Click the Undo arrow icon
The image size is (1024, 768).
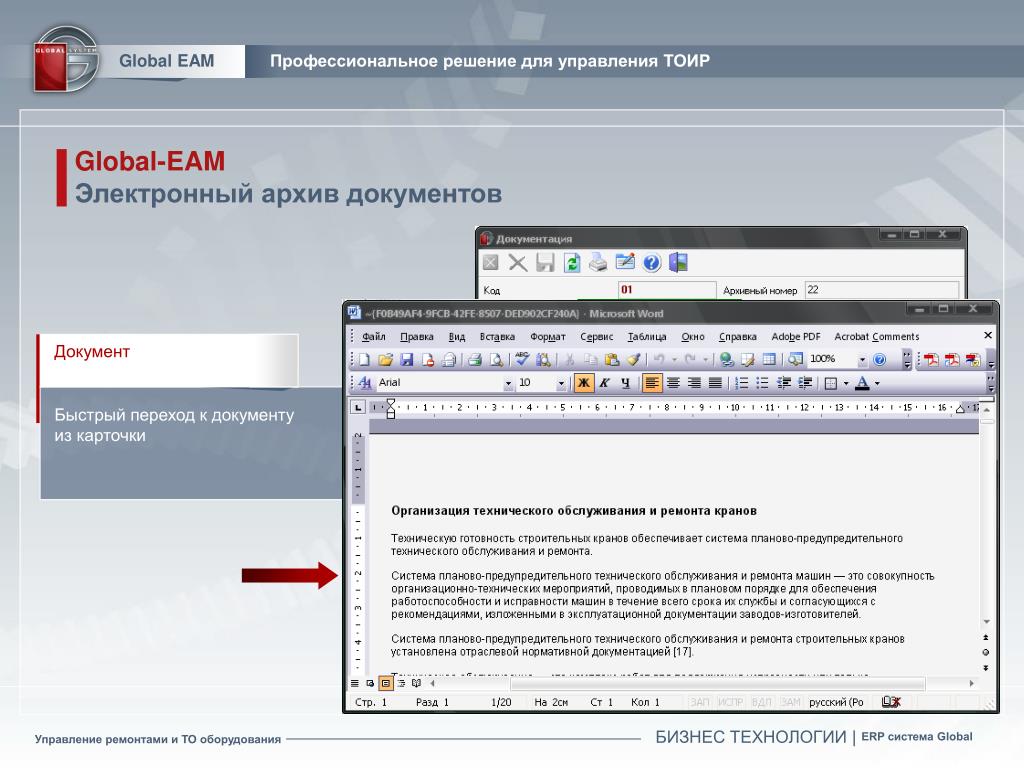tap(659, 359)
